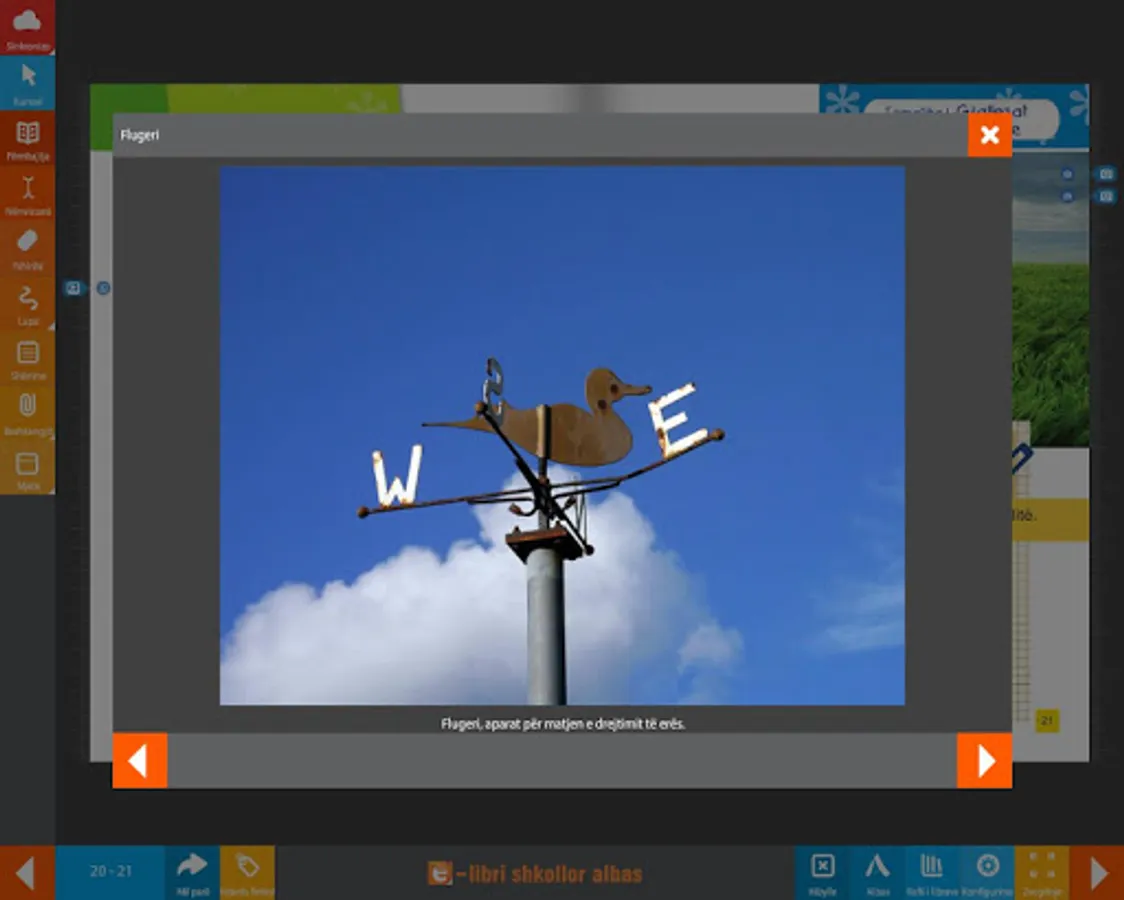This screenshot has height=900, width=1124.
Task: Click the caption 'Flugeri, aparat për matjen e drejtimit të erës.'
Action: 563,724
